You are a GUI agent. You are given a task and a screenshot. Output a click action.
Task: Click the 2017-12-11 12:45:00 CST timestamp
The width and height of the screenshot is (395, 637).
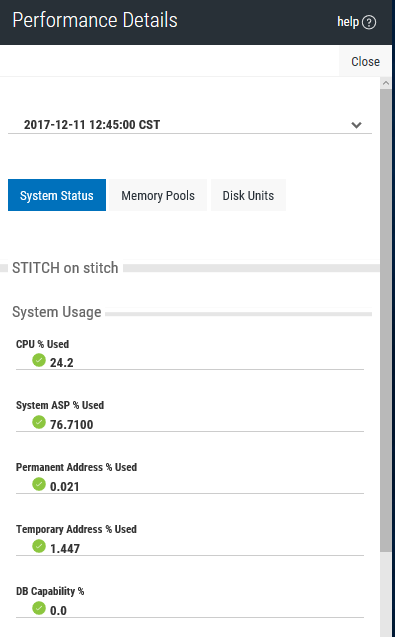coord(92,125)
